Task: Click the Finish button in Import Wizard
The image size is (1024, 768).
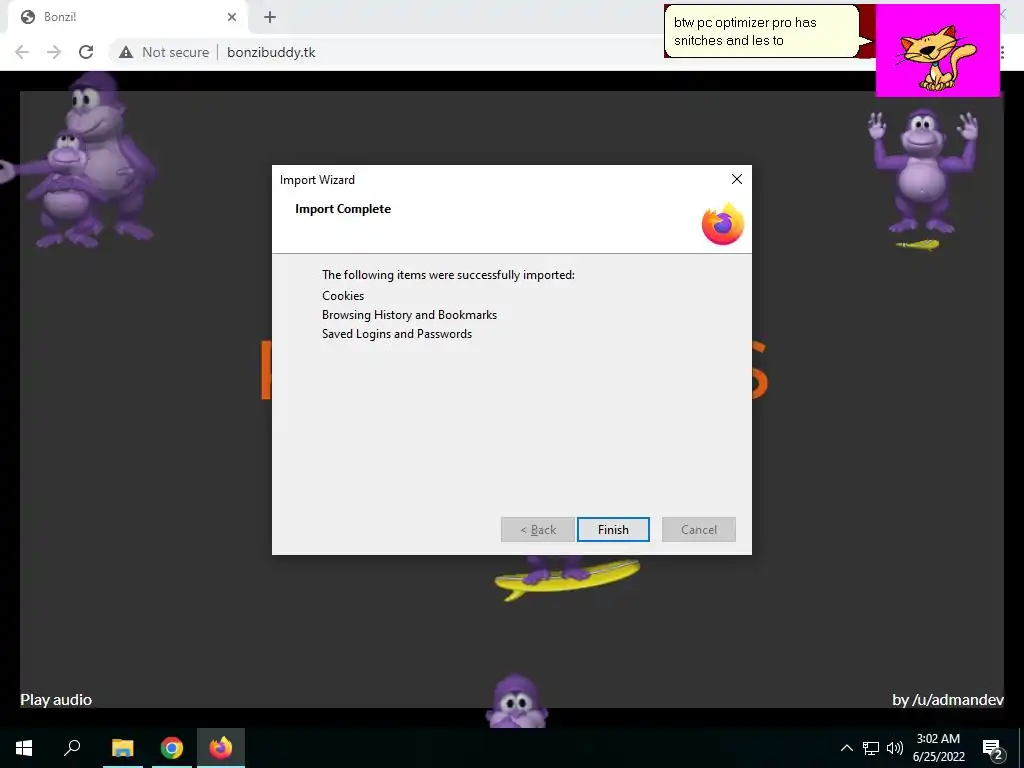Action: tap(613, 530)
